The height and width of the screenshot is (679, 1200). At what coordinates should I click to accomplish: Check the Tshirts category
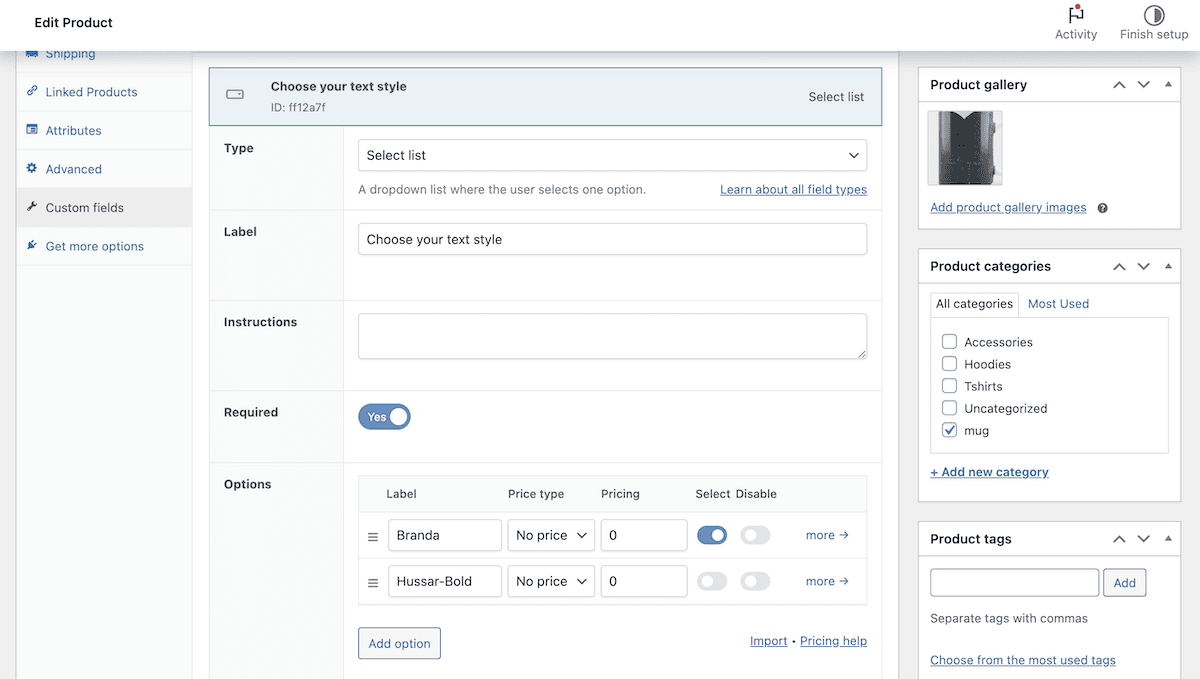click(x=950, y=386)
